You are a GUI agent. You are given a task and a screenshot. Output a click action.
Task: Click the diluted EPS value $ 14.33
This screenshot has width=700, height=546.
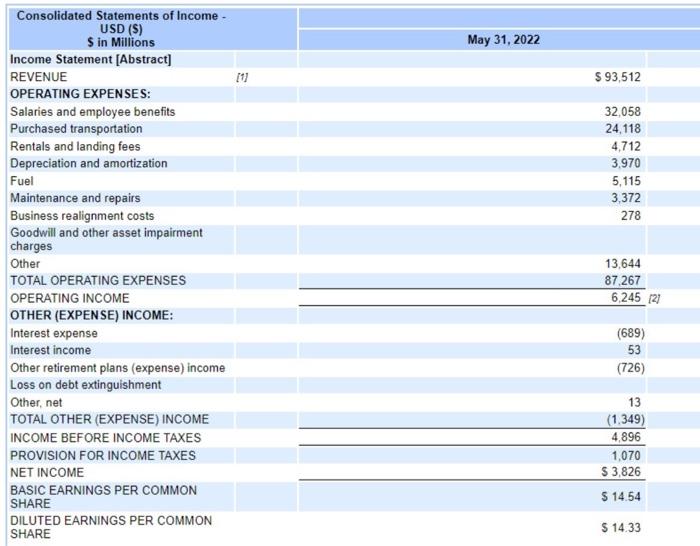click(621, 528)
